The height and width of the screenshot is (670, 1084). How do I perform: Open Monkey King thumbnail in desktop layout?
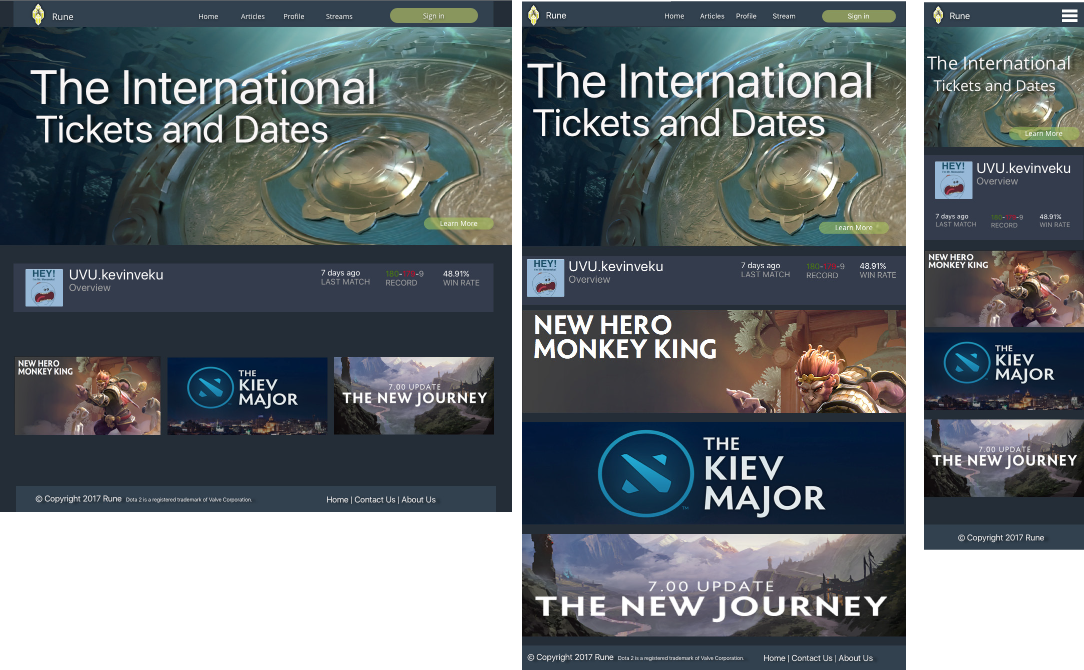click(x=88, y=396)
